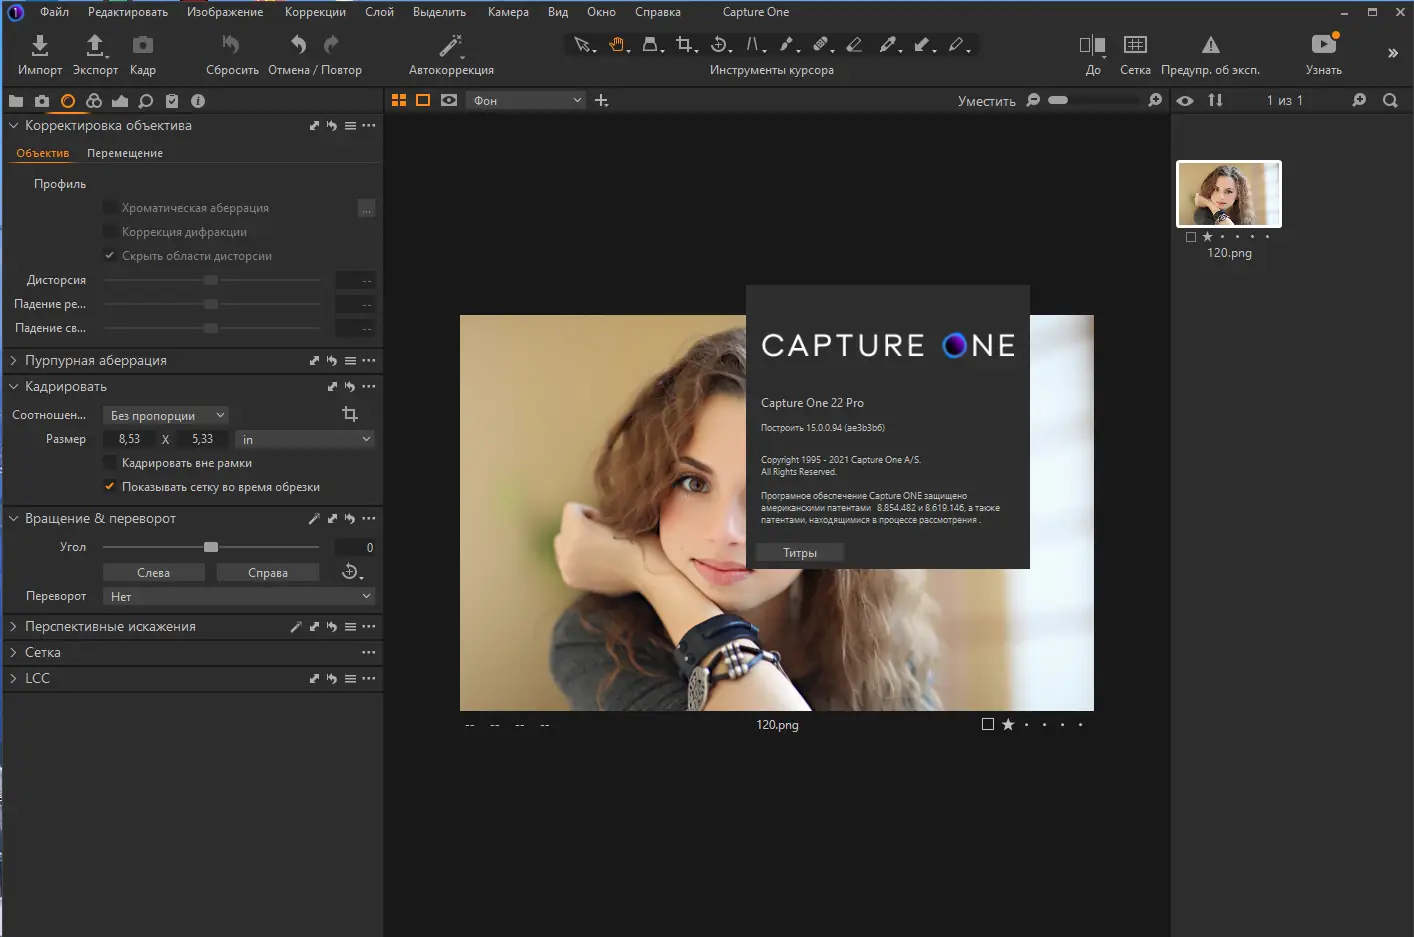Open the Color tool tab

coord(94,100)
